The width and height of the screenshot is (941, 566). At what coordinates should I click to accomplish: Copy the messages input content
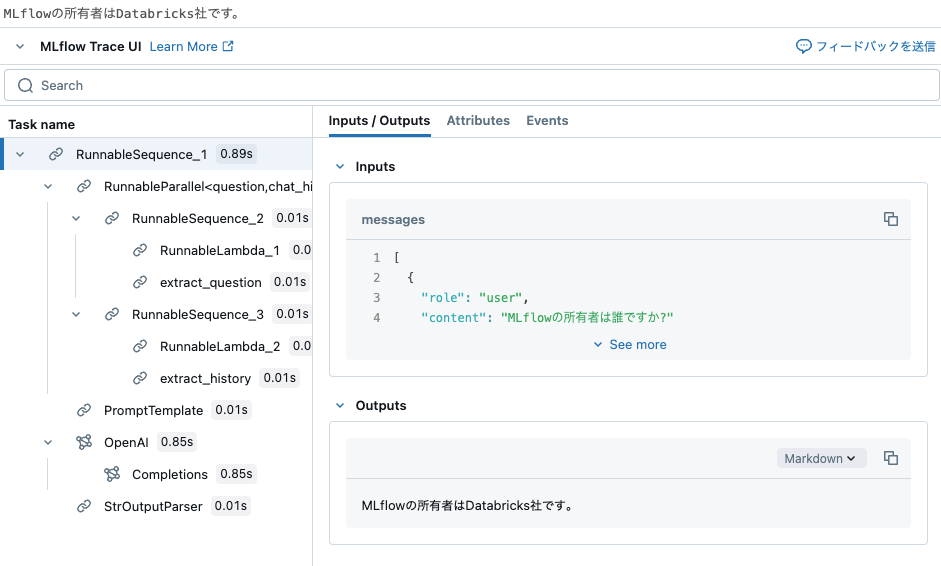891,219
